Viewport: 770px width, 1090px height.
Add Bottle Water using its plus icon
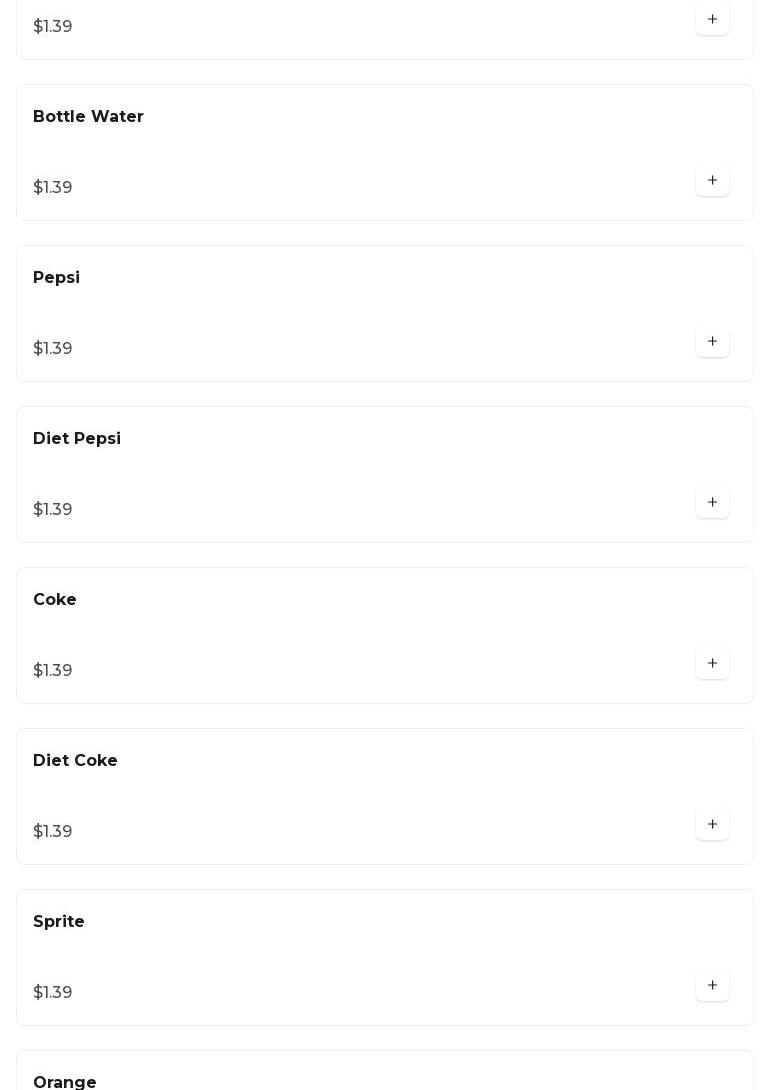(712, 180)
